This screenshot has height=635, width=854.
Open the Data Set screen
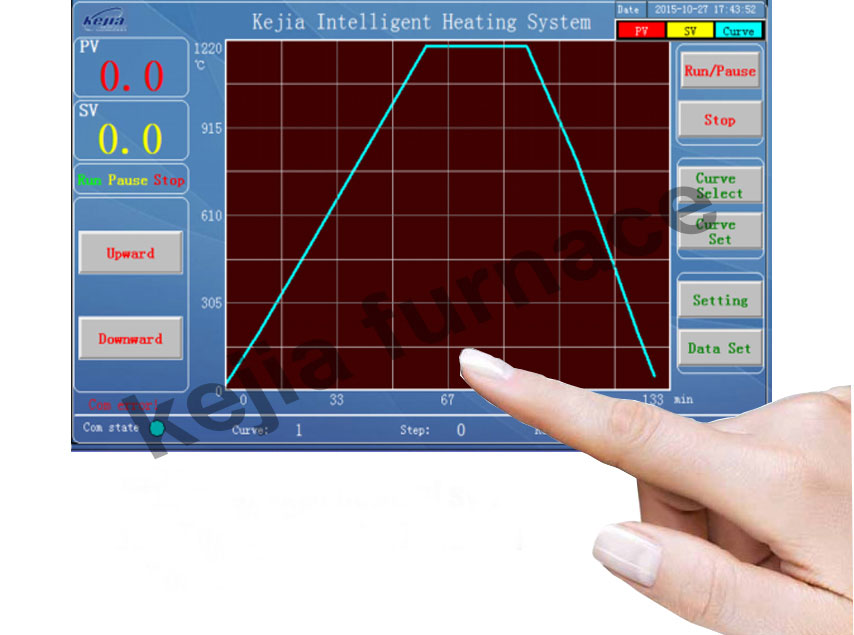719,348
